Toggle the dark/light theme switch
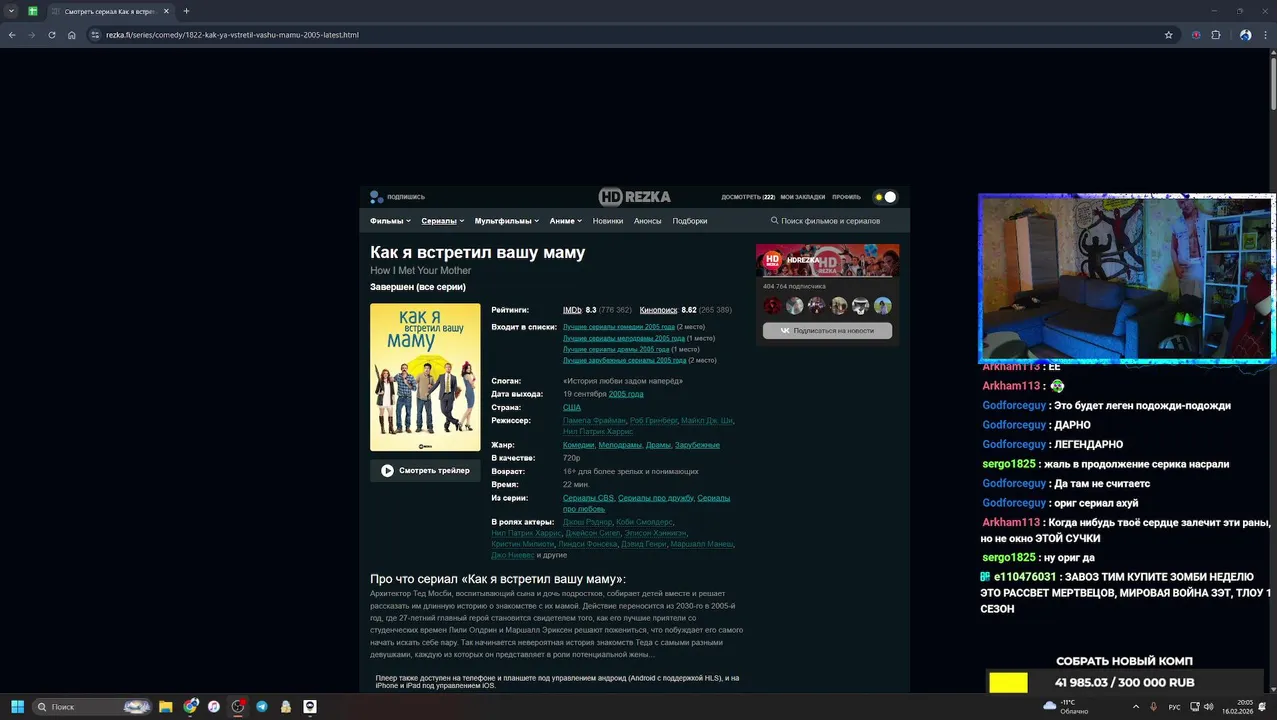Viewport: 1277px width, 720px height. [x=884, y=197]
